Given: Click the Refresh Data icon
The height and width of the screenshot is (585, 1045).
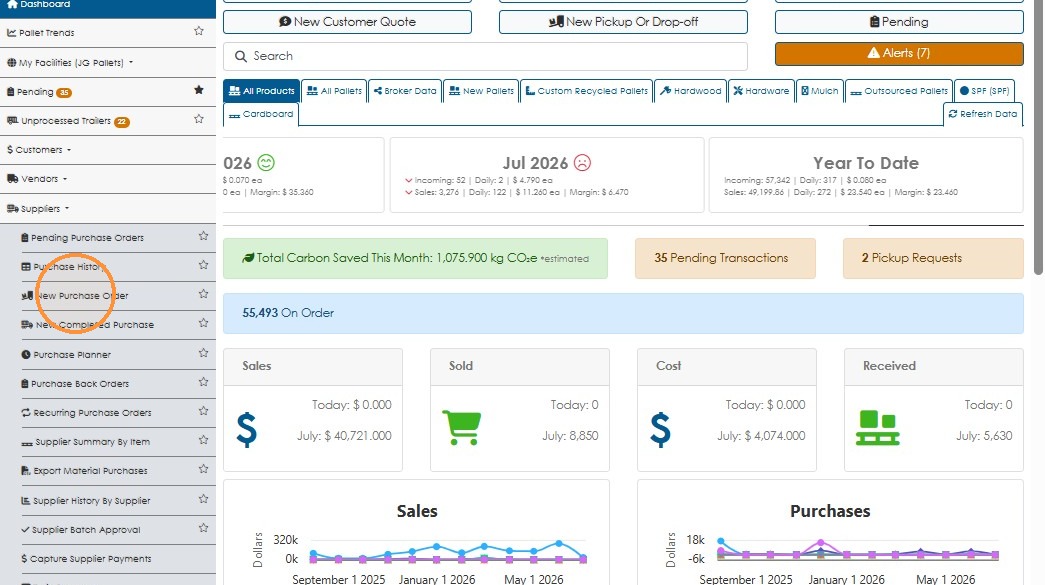Looking at the screenshot, I should click(x=953, y=114).
